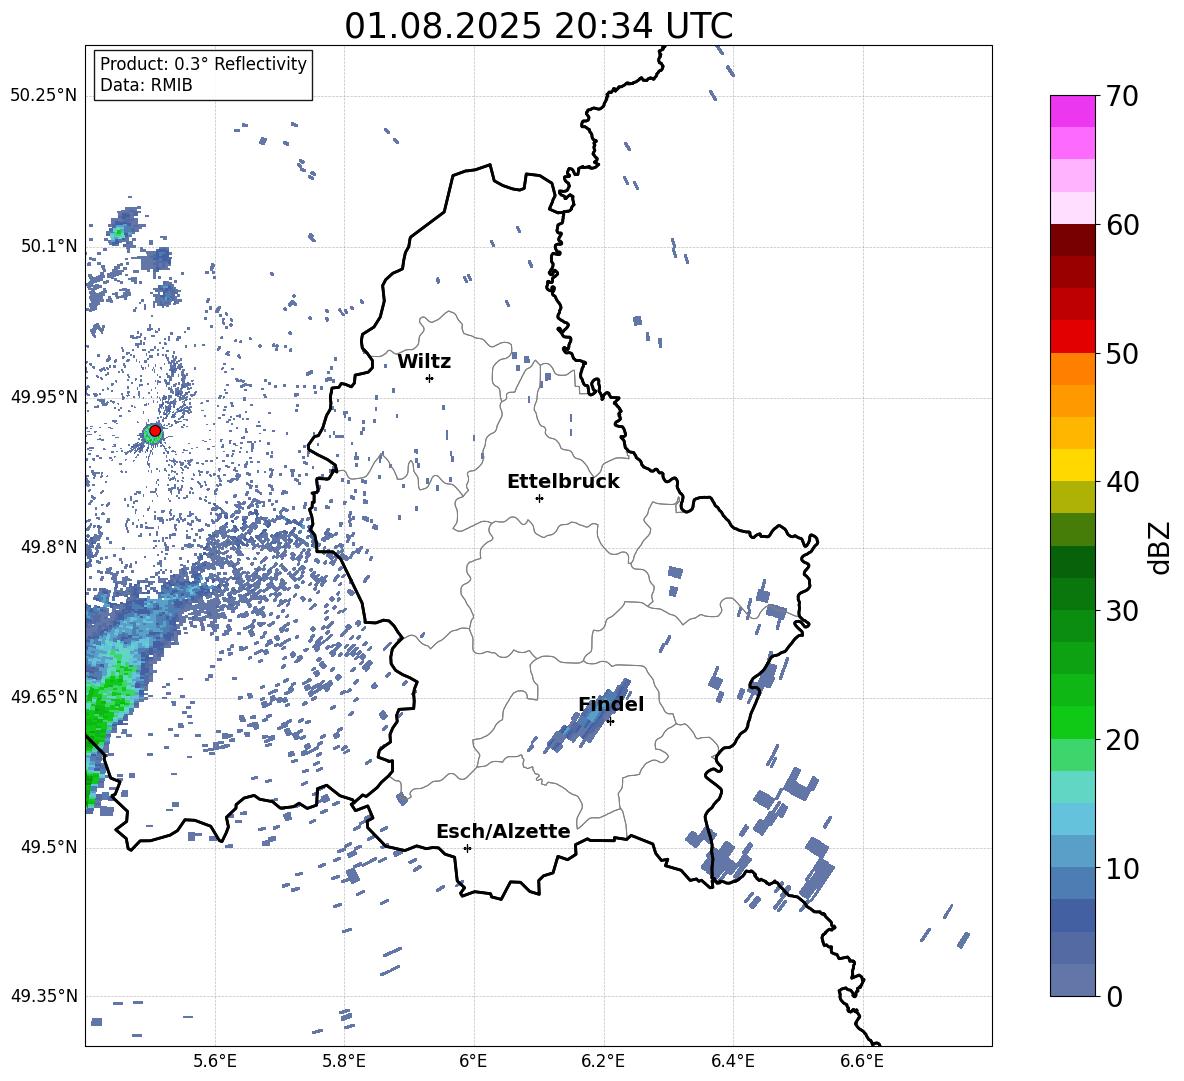Select the Findel location label
The width and height of the screenshot is (1184, 1081).
611,704
